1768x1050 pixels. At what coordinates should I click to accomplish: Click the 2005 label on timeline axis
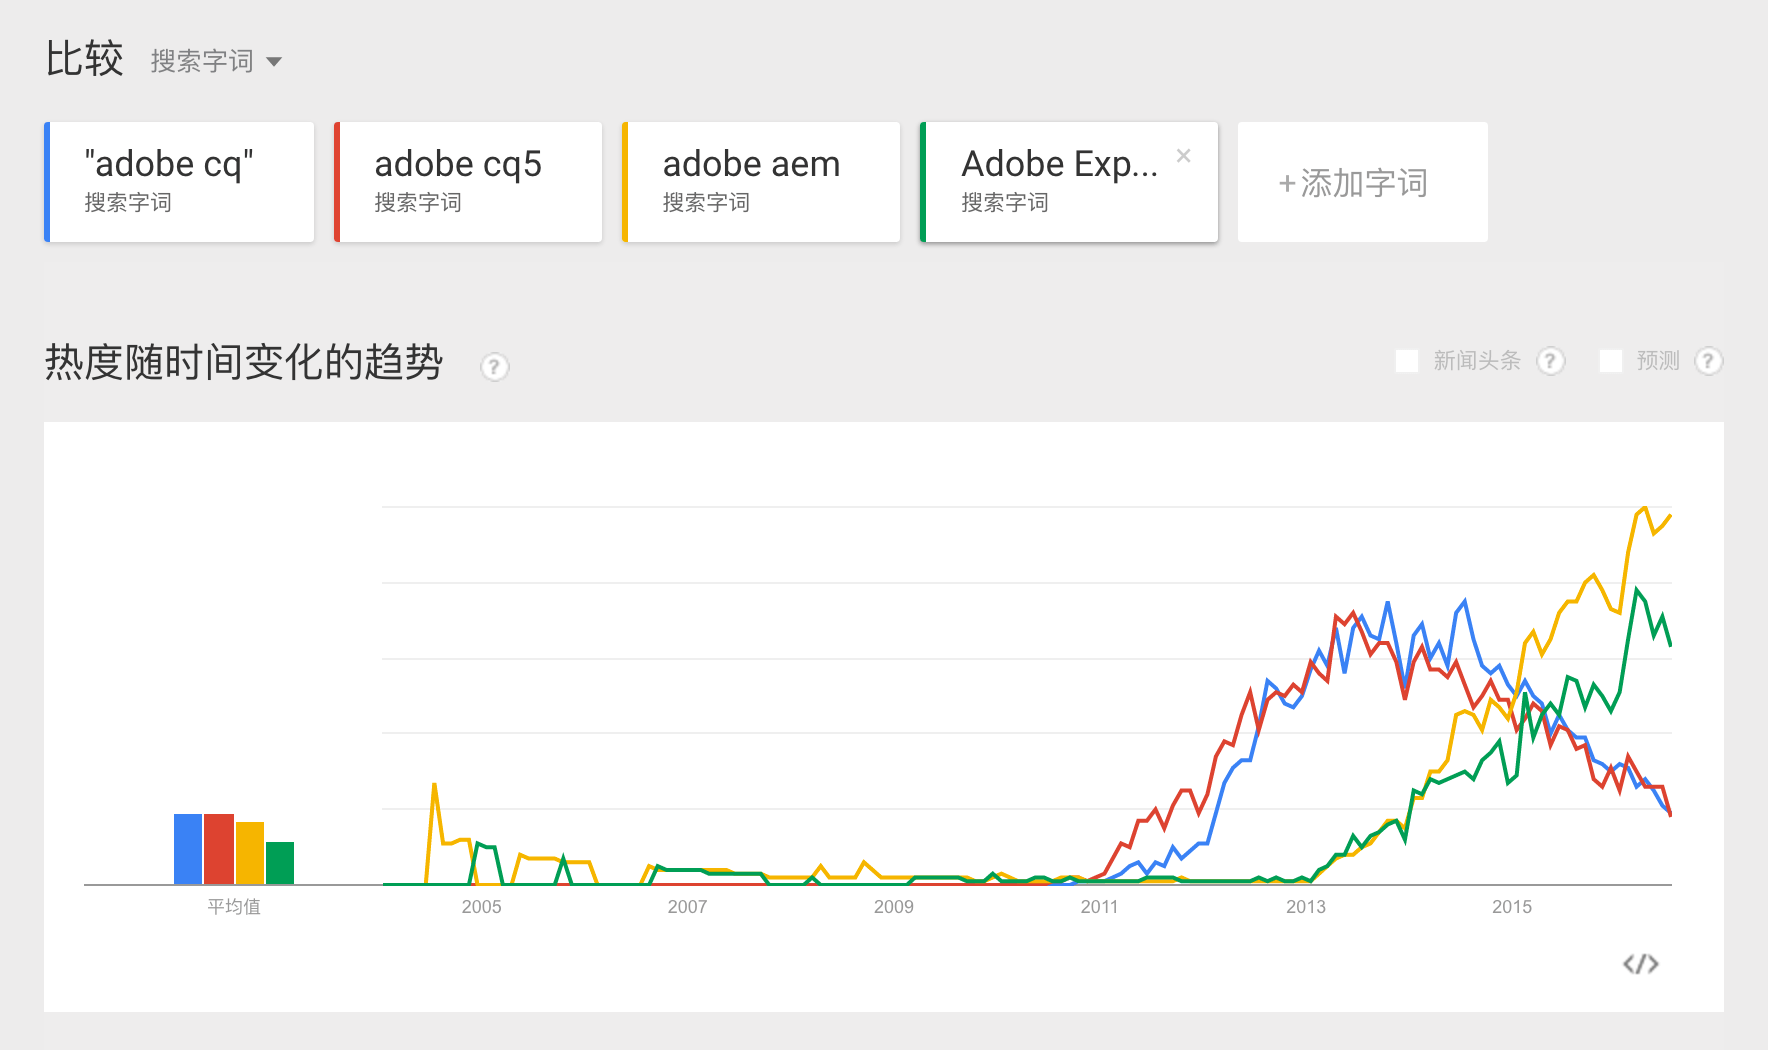481,907
